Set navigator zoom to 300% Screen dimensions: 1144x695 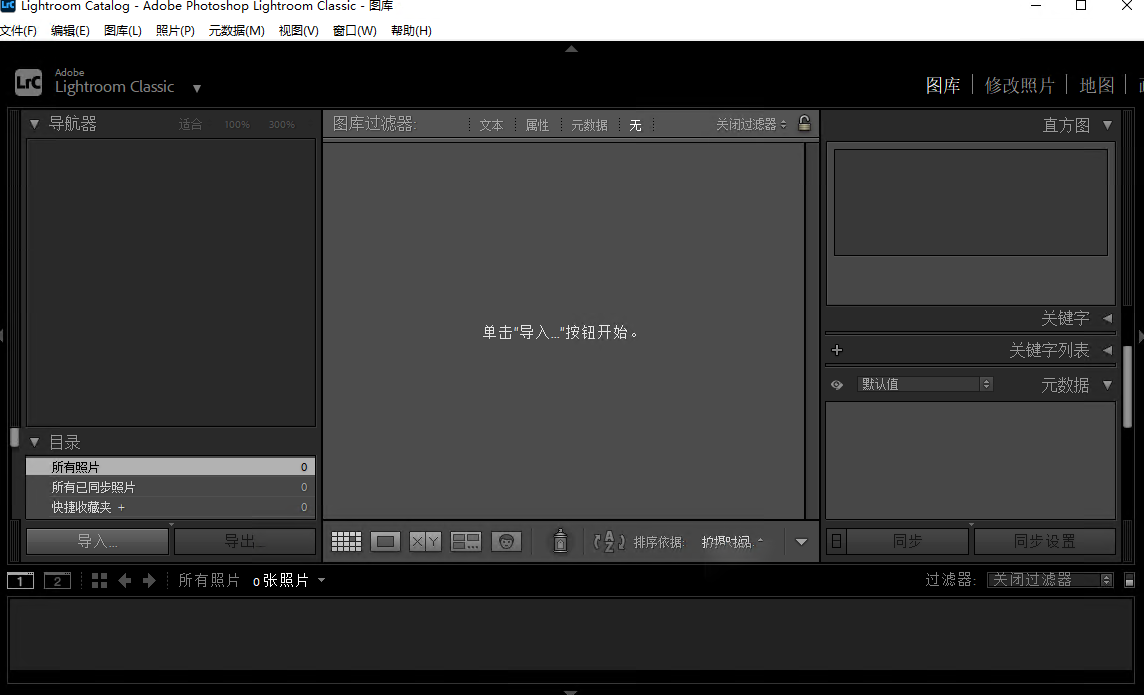point(282,125)
